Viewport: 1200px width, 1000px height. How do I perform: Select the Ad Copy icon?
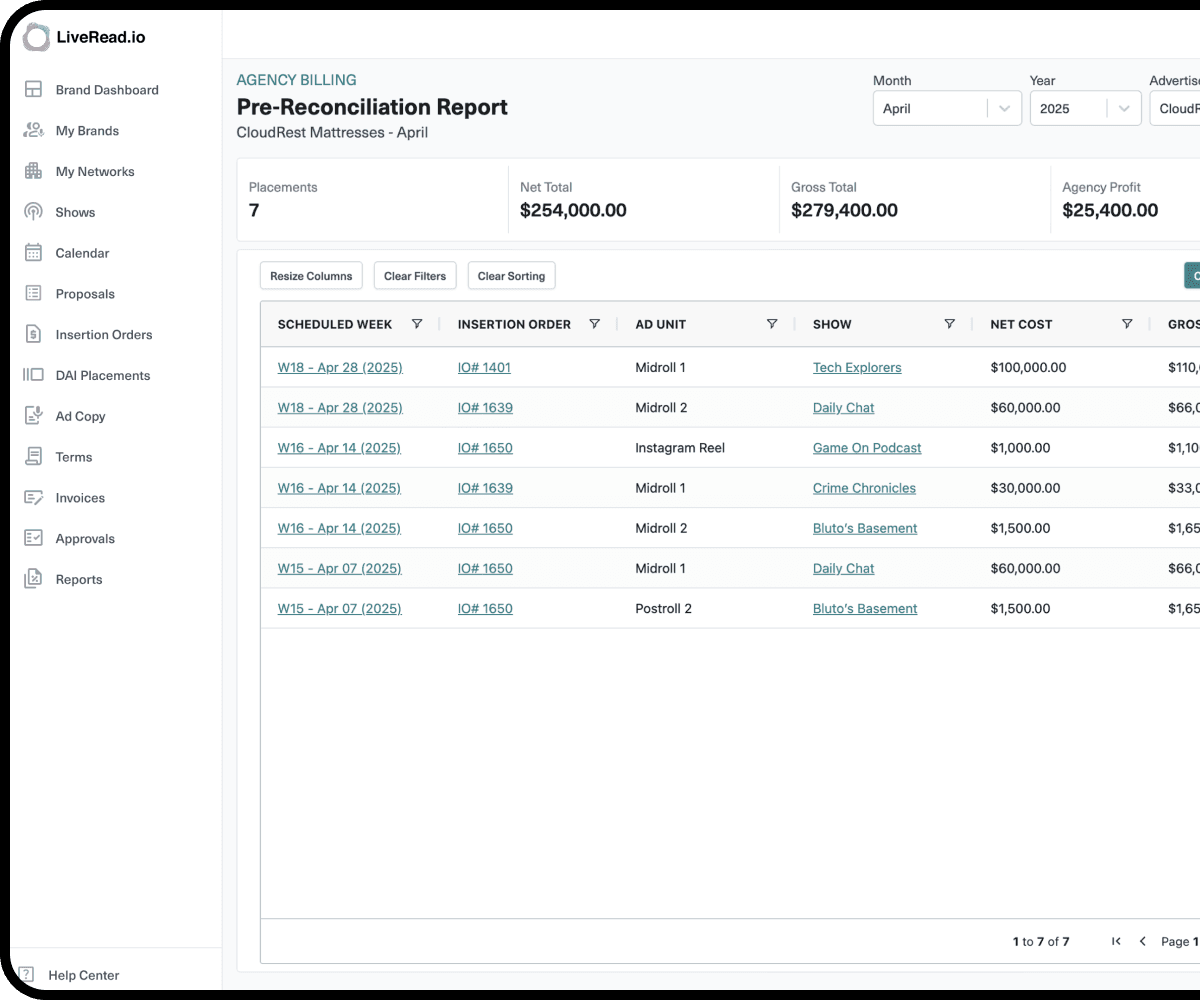33,416
